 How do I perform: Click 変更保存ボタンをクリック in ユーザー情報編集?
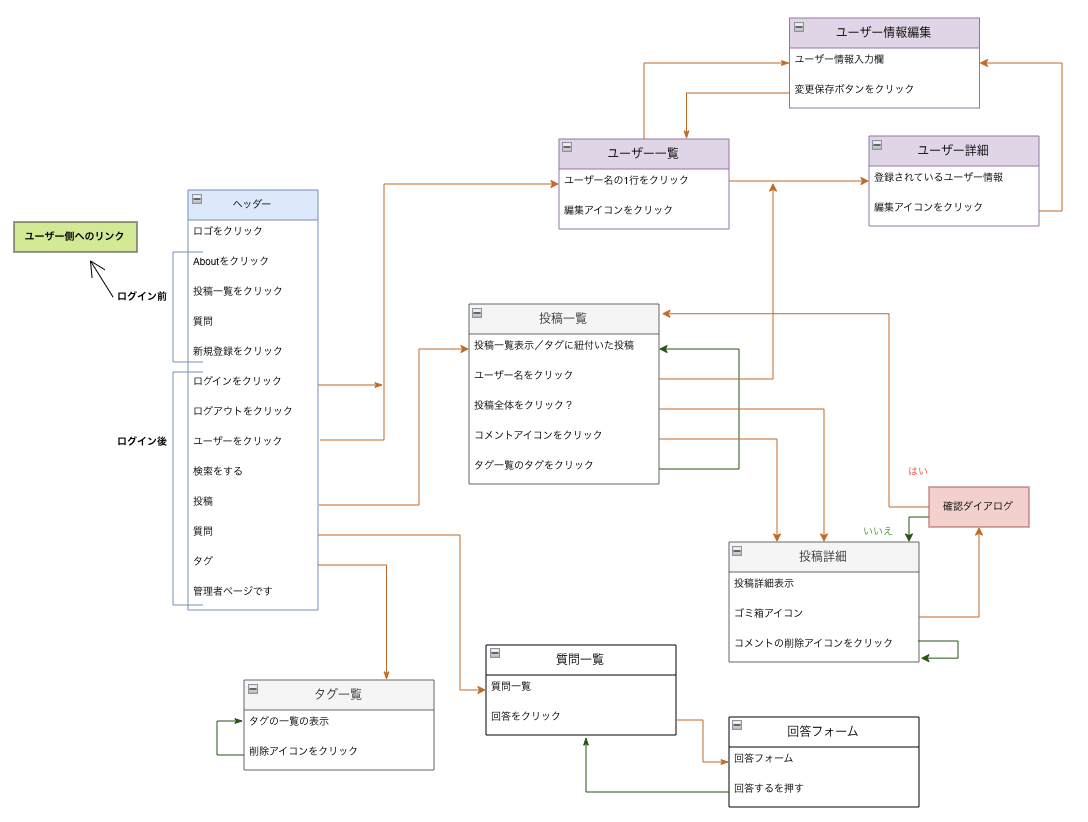(x=851, y=88)
